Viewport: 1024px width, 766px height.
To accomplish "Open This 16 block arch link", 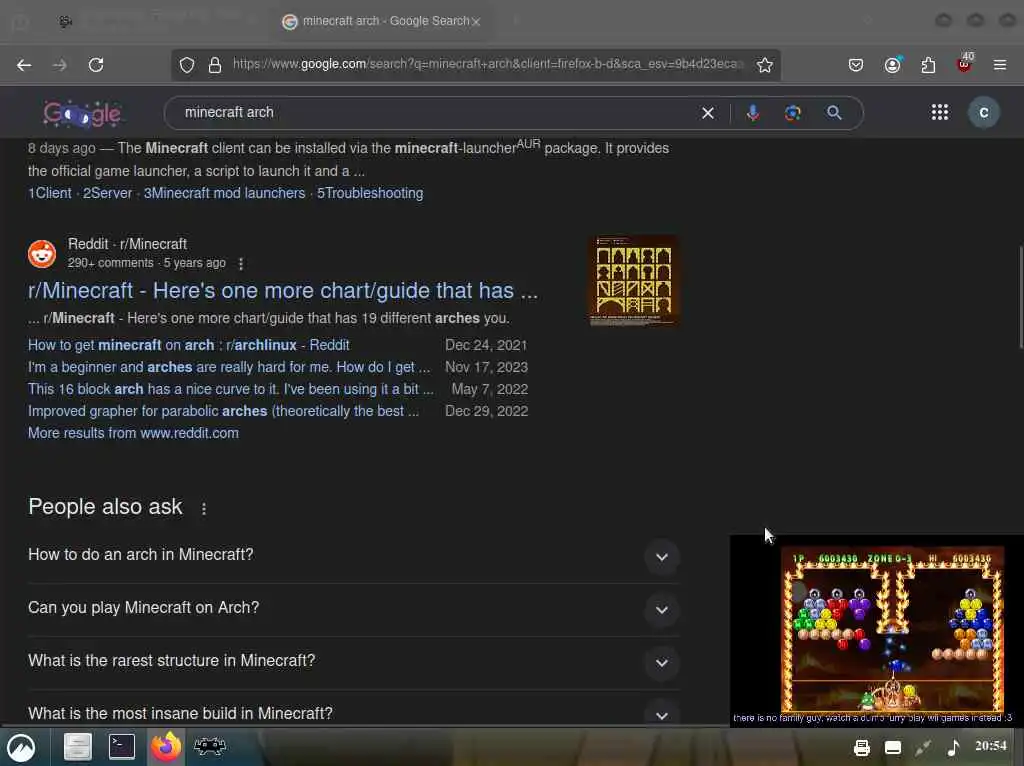I will (231, 389).
